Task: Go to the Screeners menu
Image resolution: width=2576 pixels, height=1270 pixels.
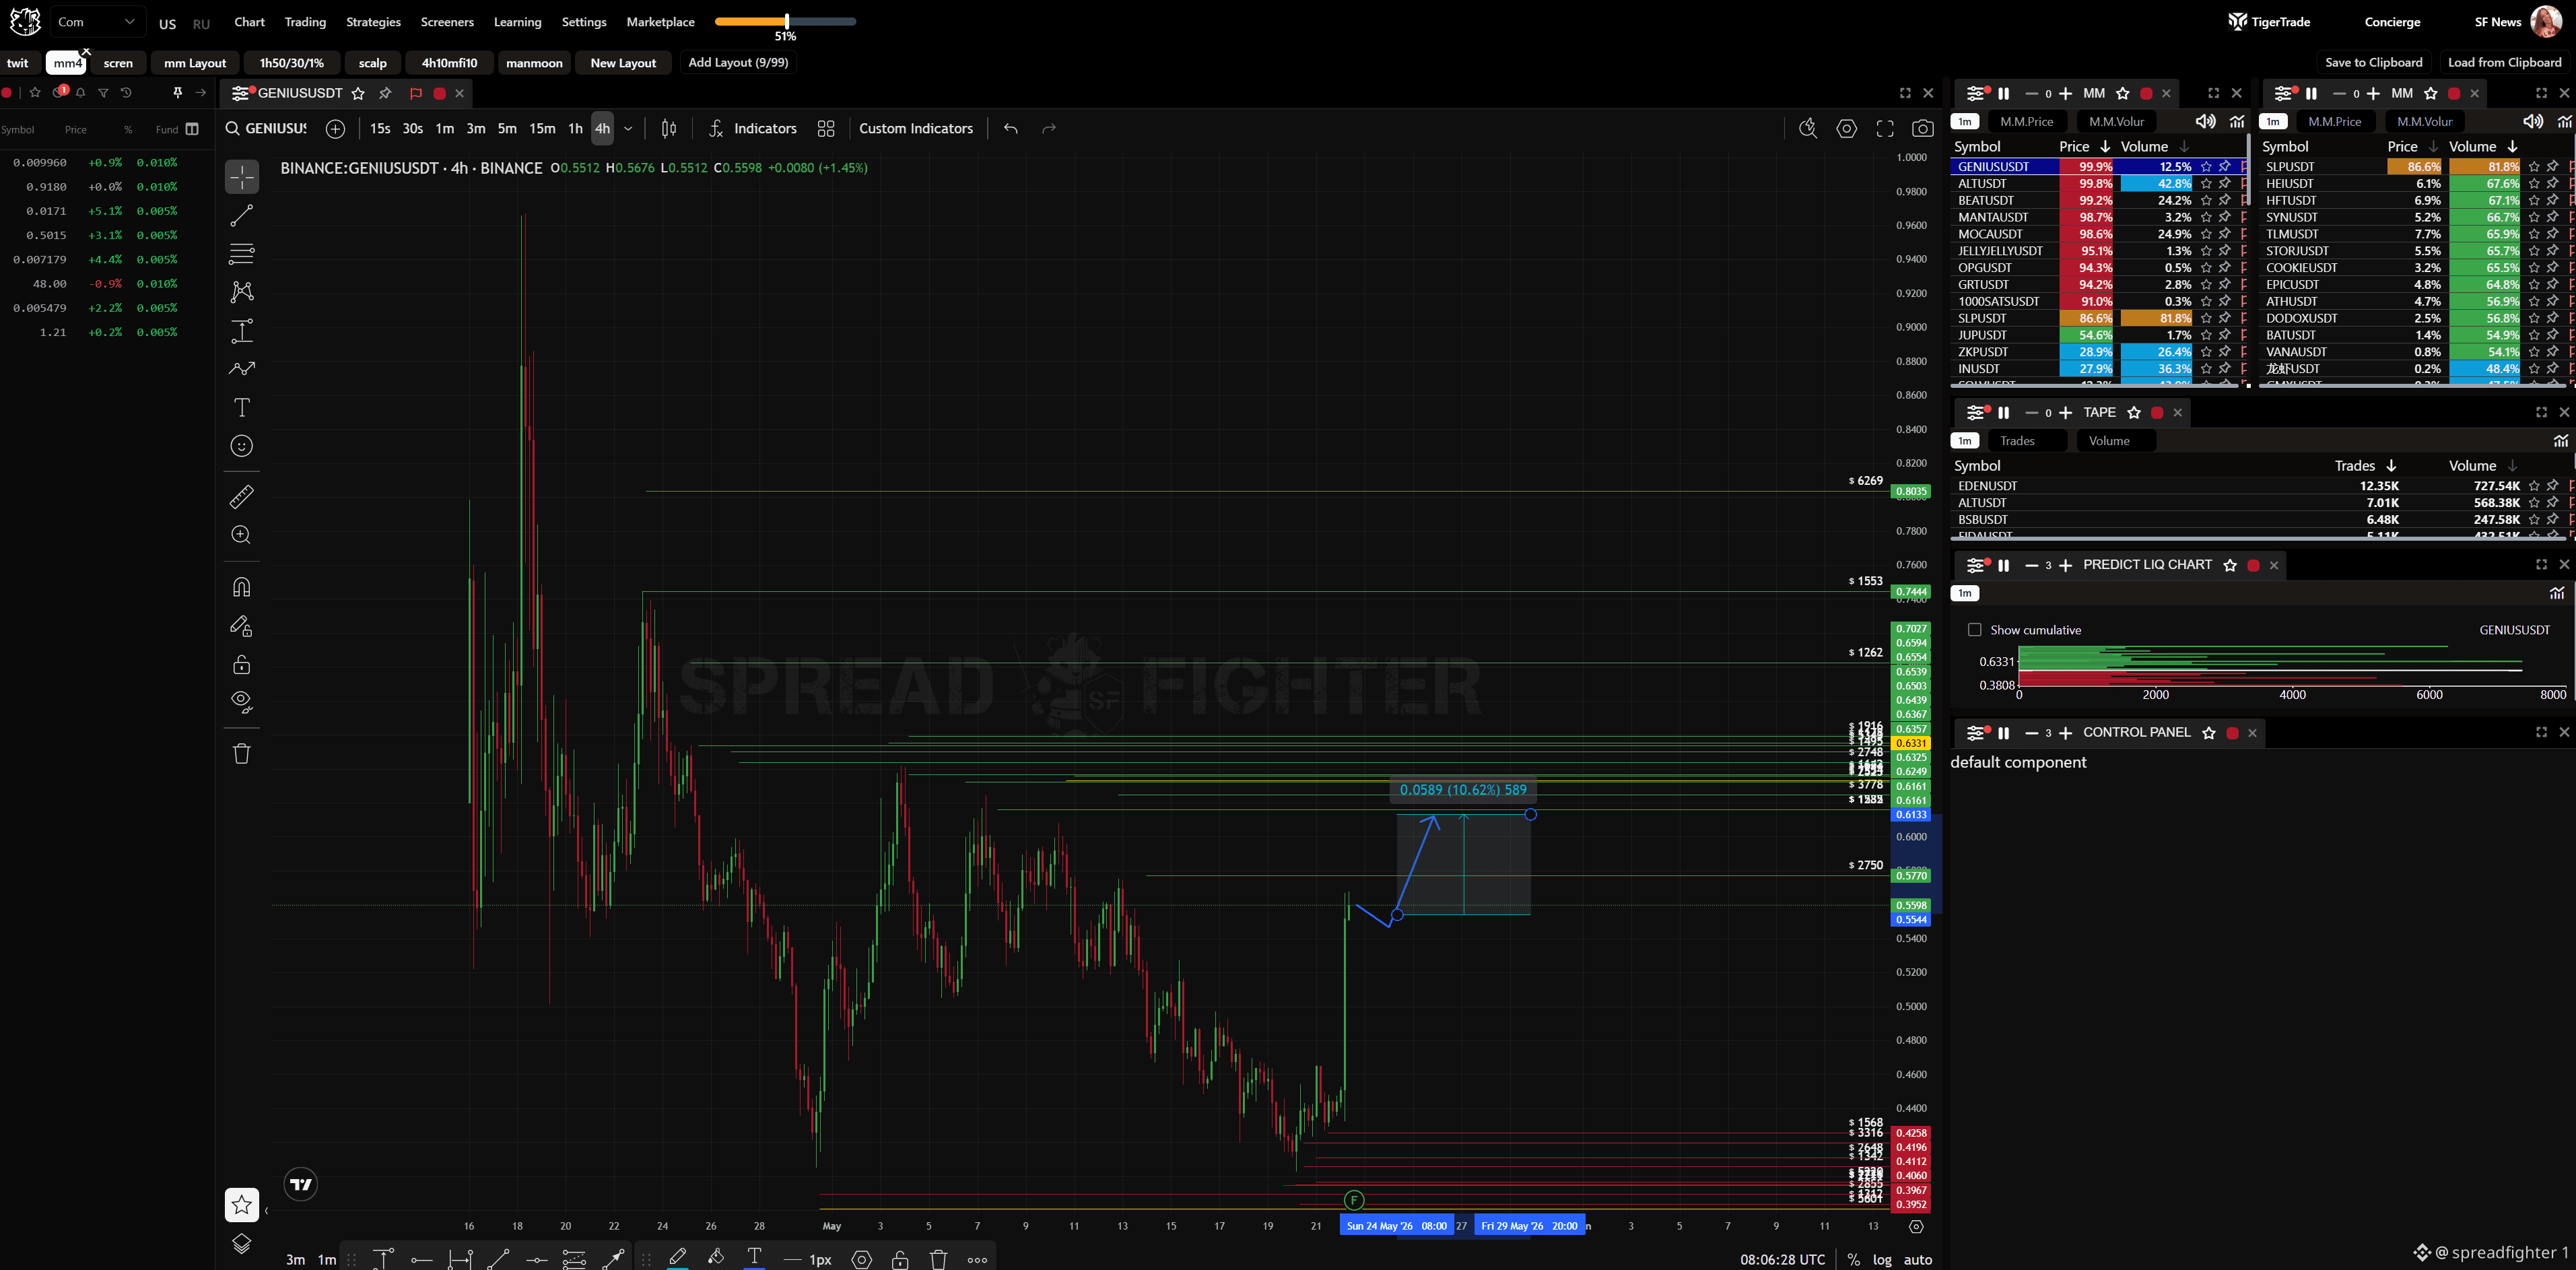Action: [447, 22]
